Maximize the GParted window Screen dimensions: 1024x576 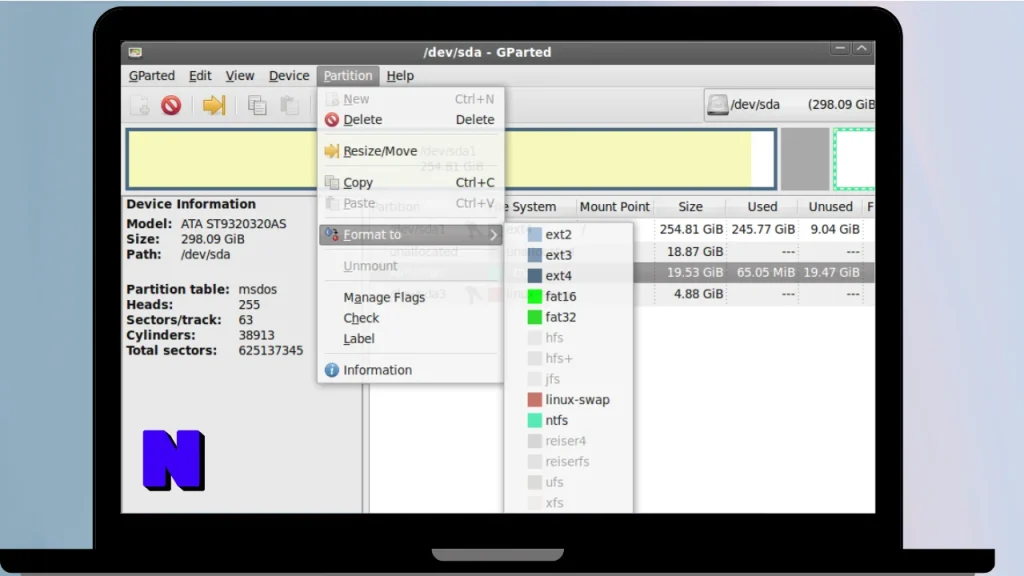click(862, 48)
